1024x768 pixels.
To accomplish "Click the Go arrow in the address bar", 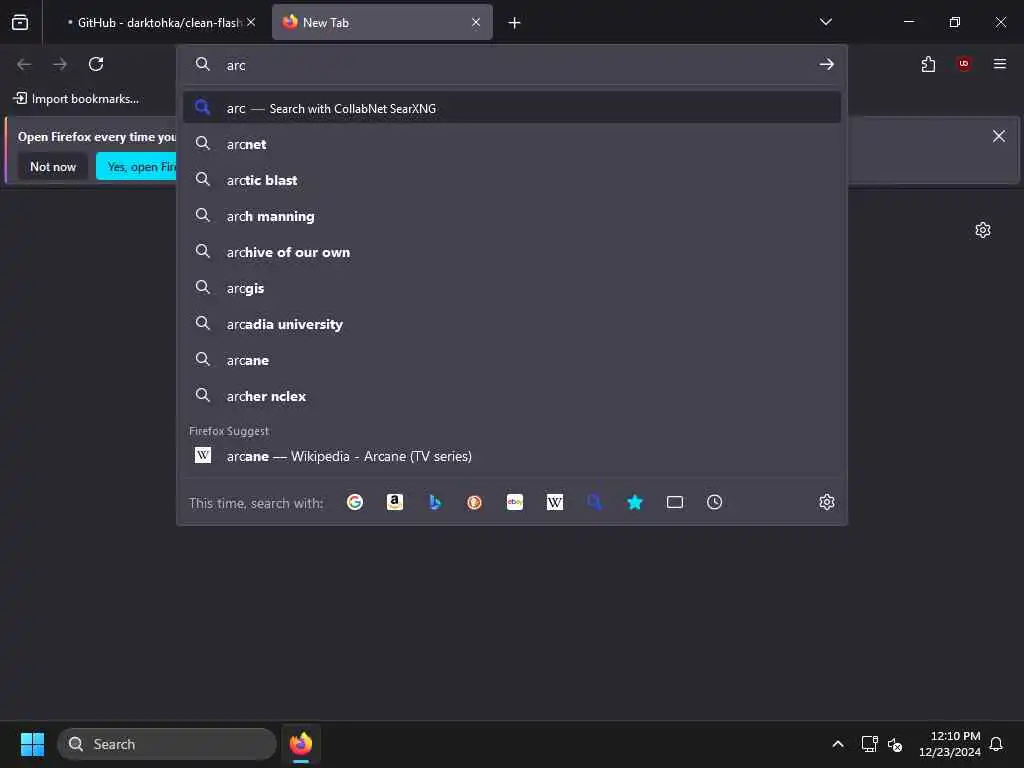I will [827, 64].
